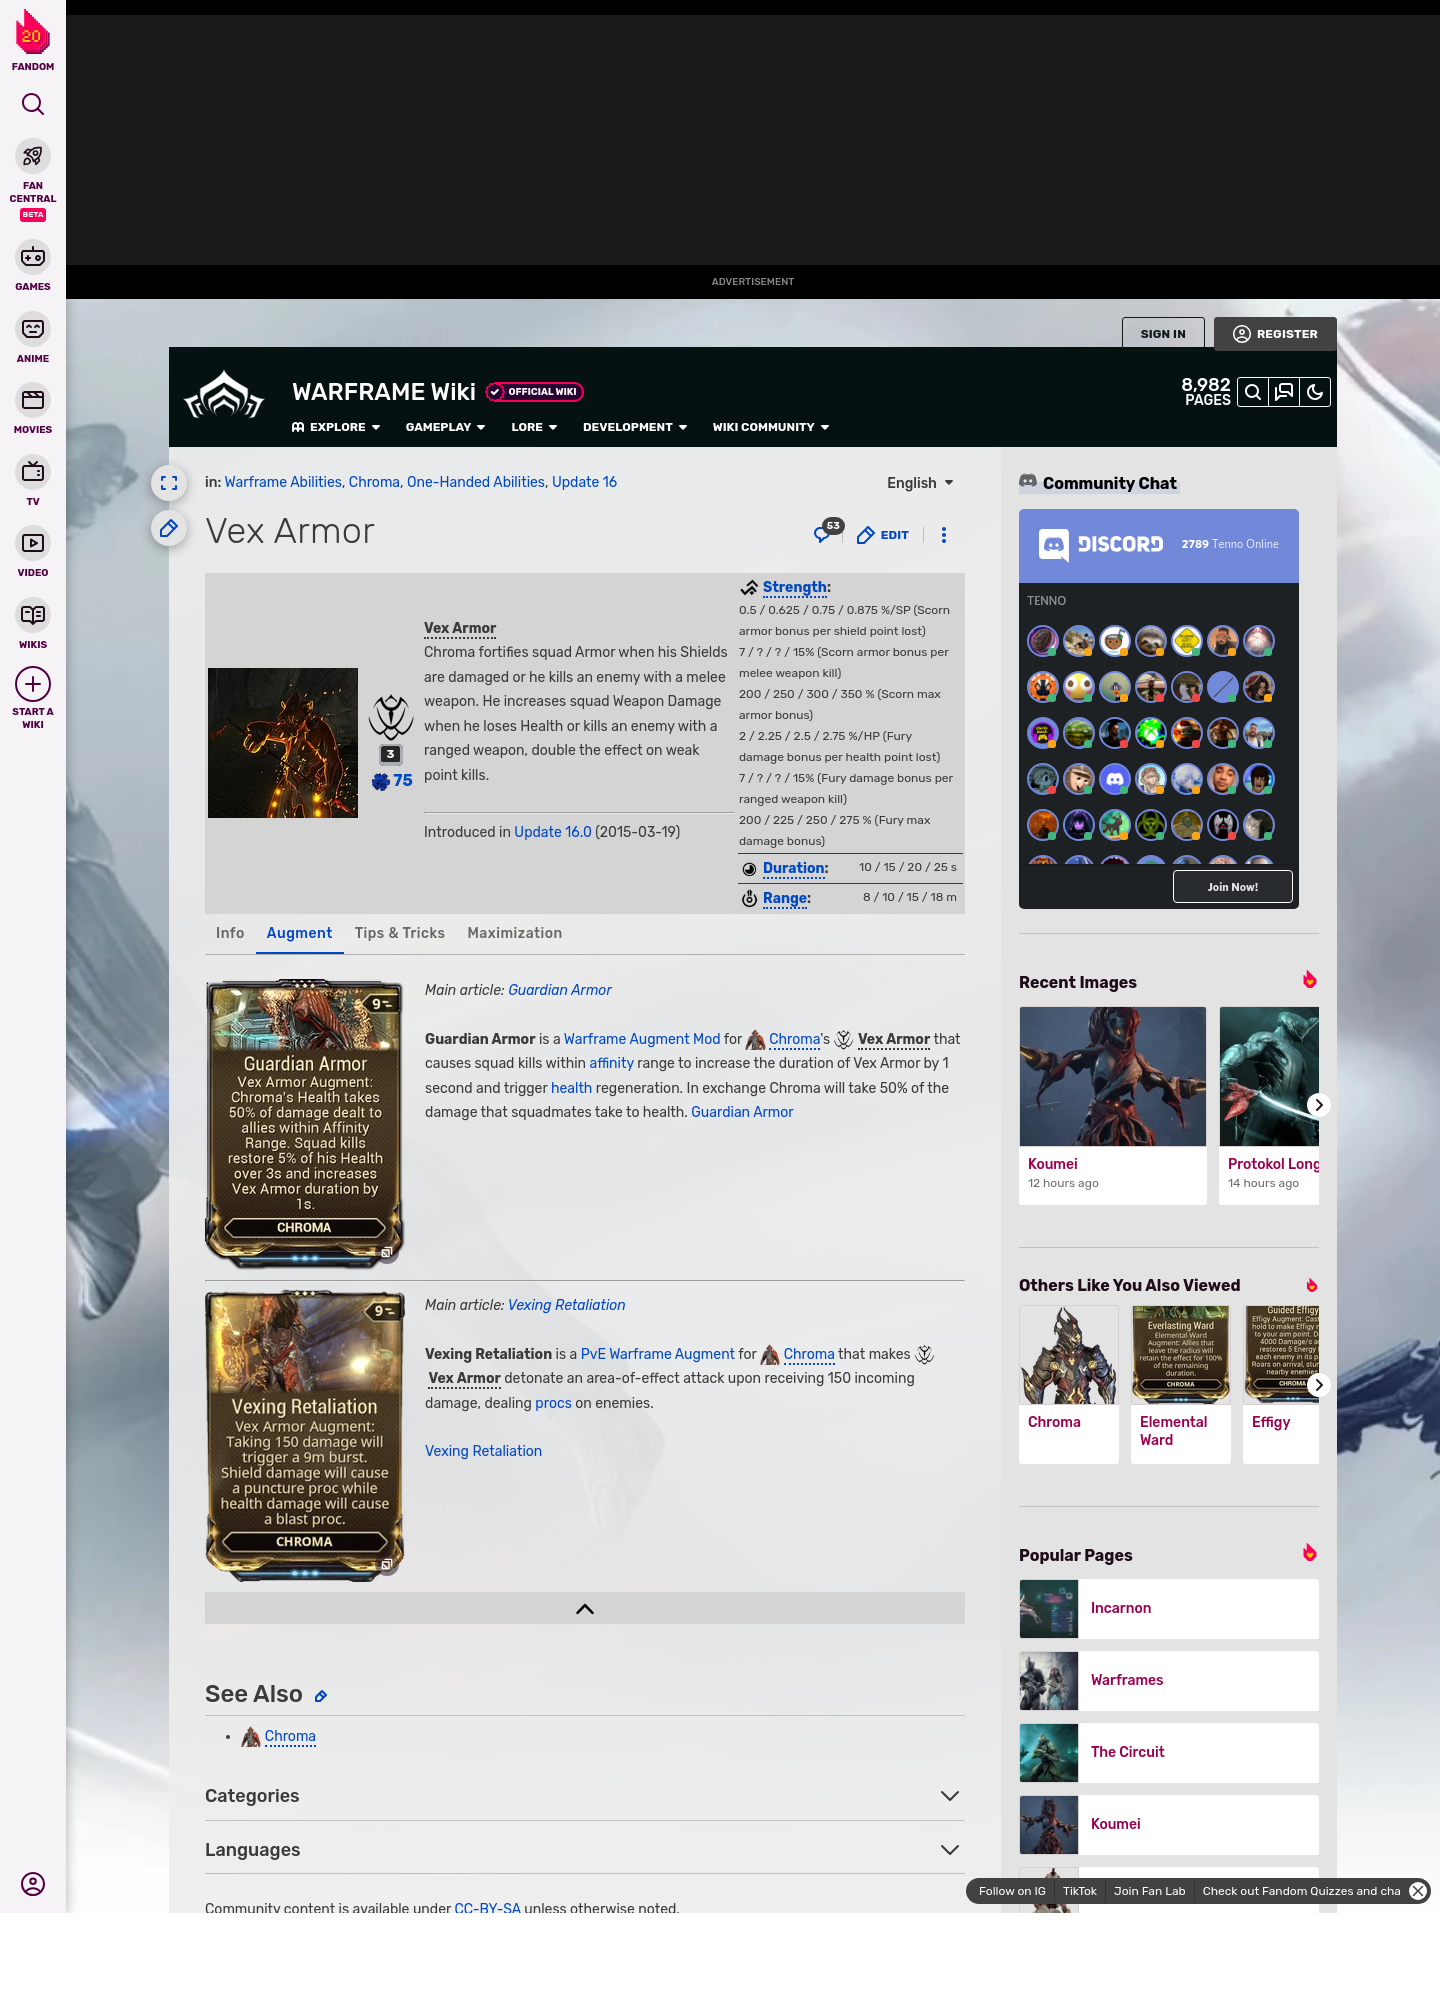Close the bottom Fandom promo bar
1440x2000 pixels.
point(1418,1891)
